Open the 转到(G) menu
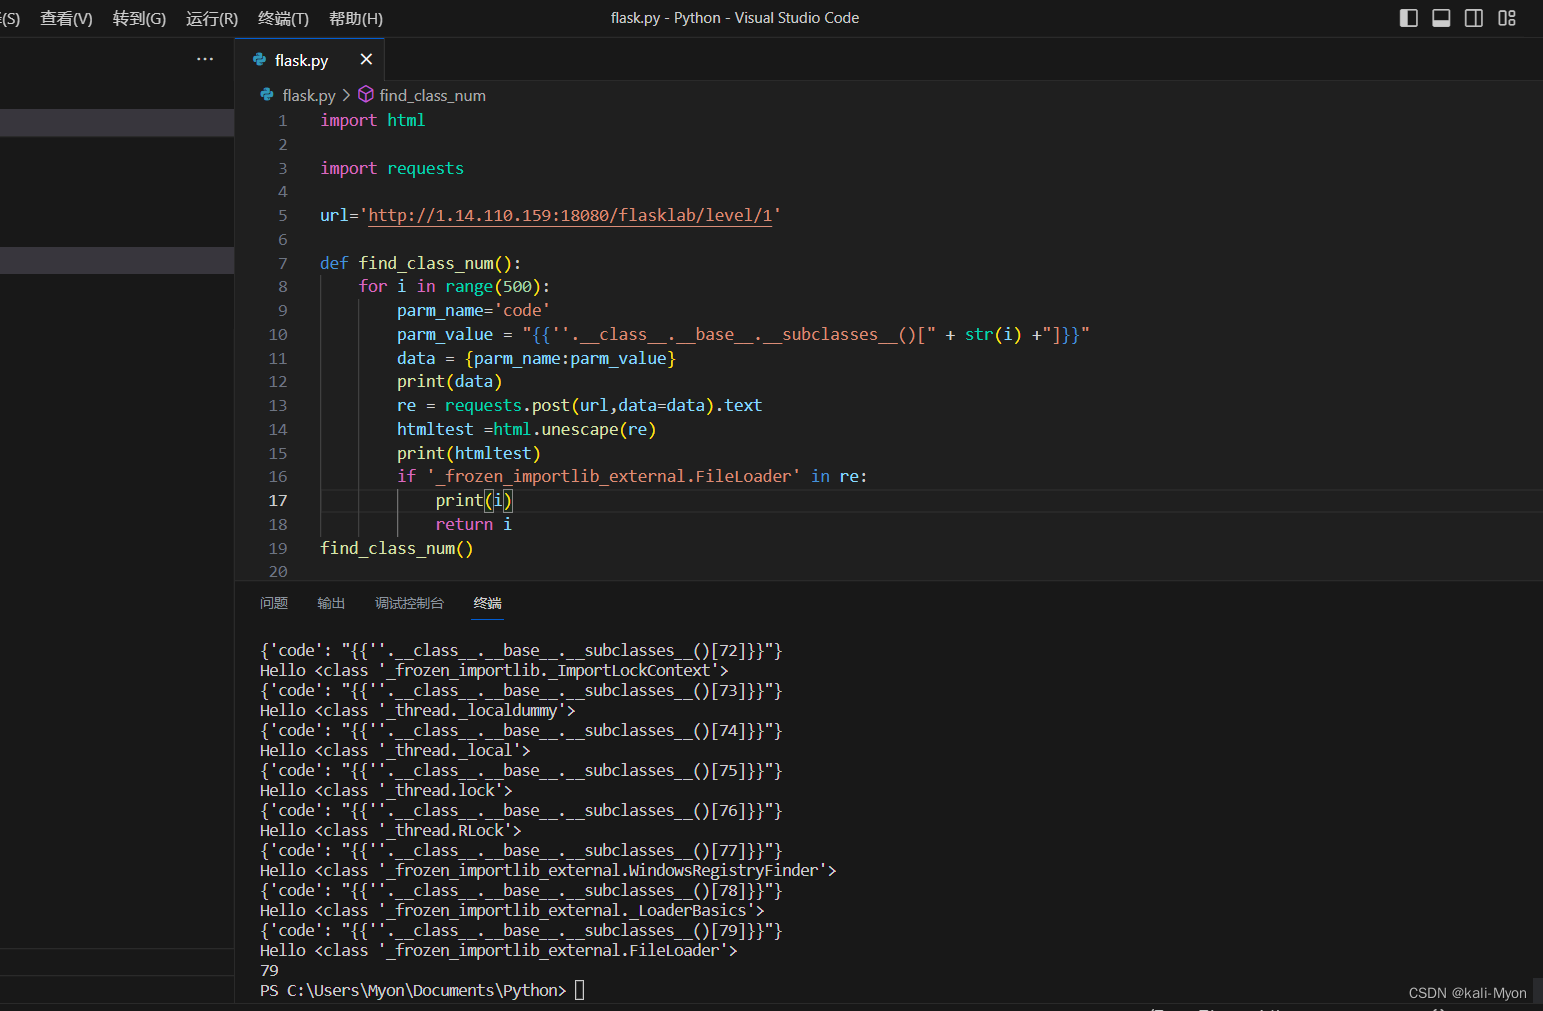1543x1011 pixels. point(139,18)
